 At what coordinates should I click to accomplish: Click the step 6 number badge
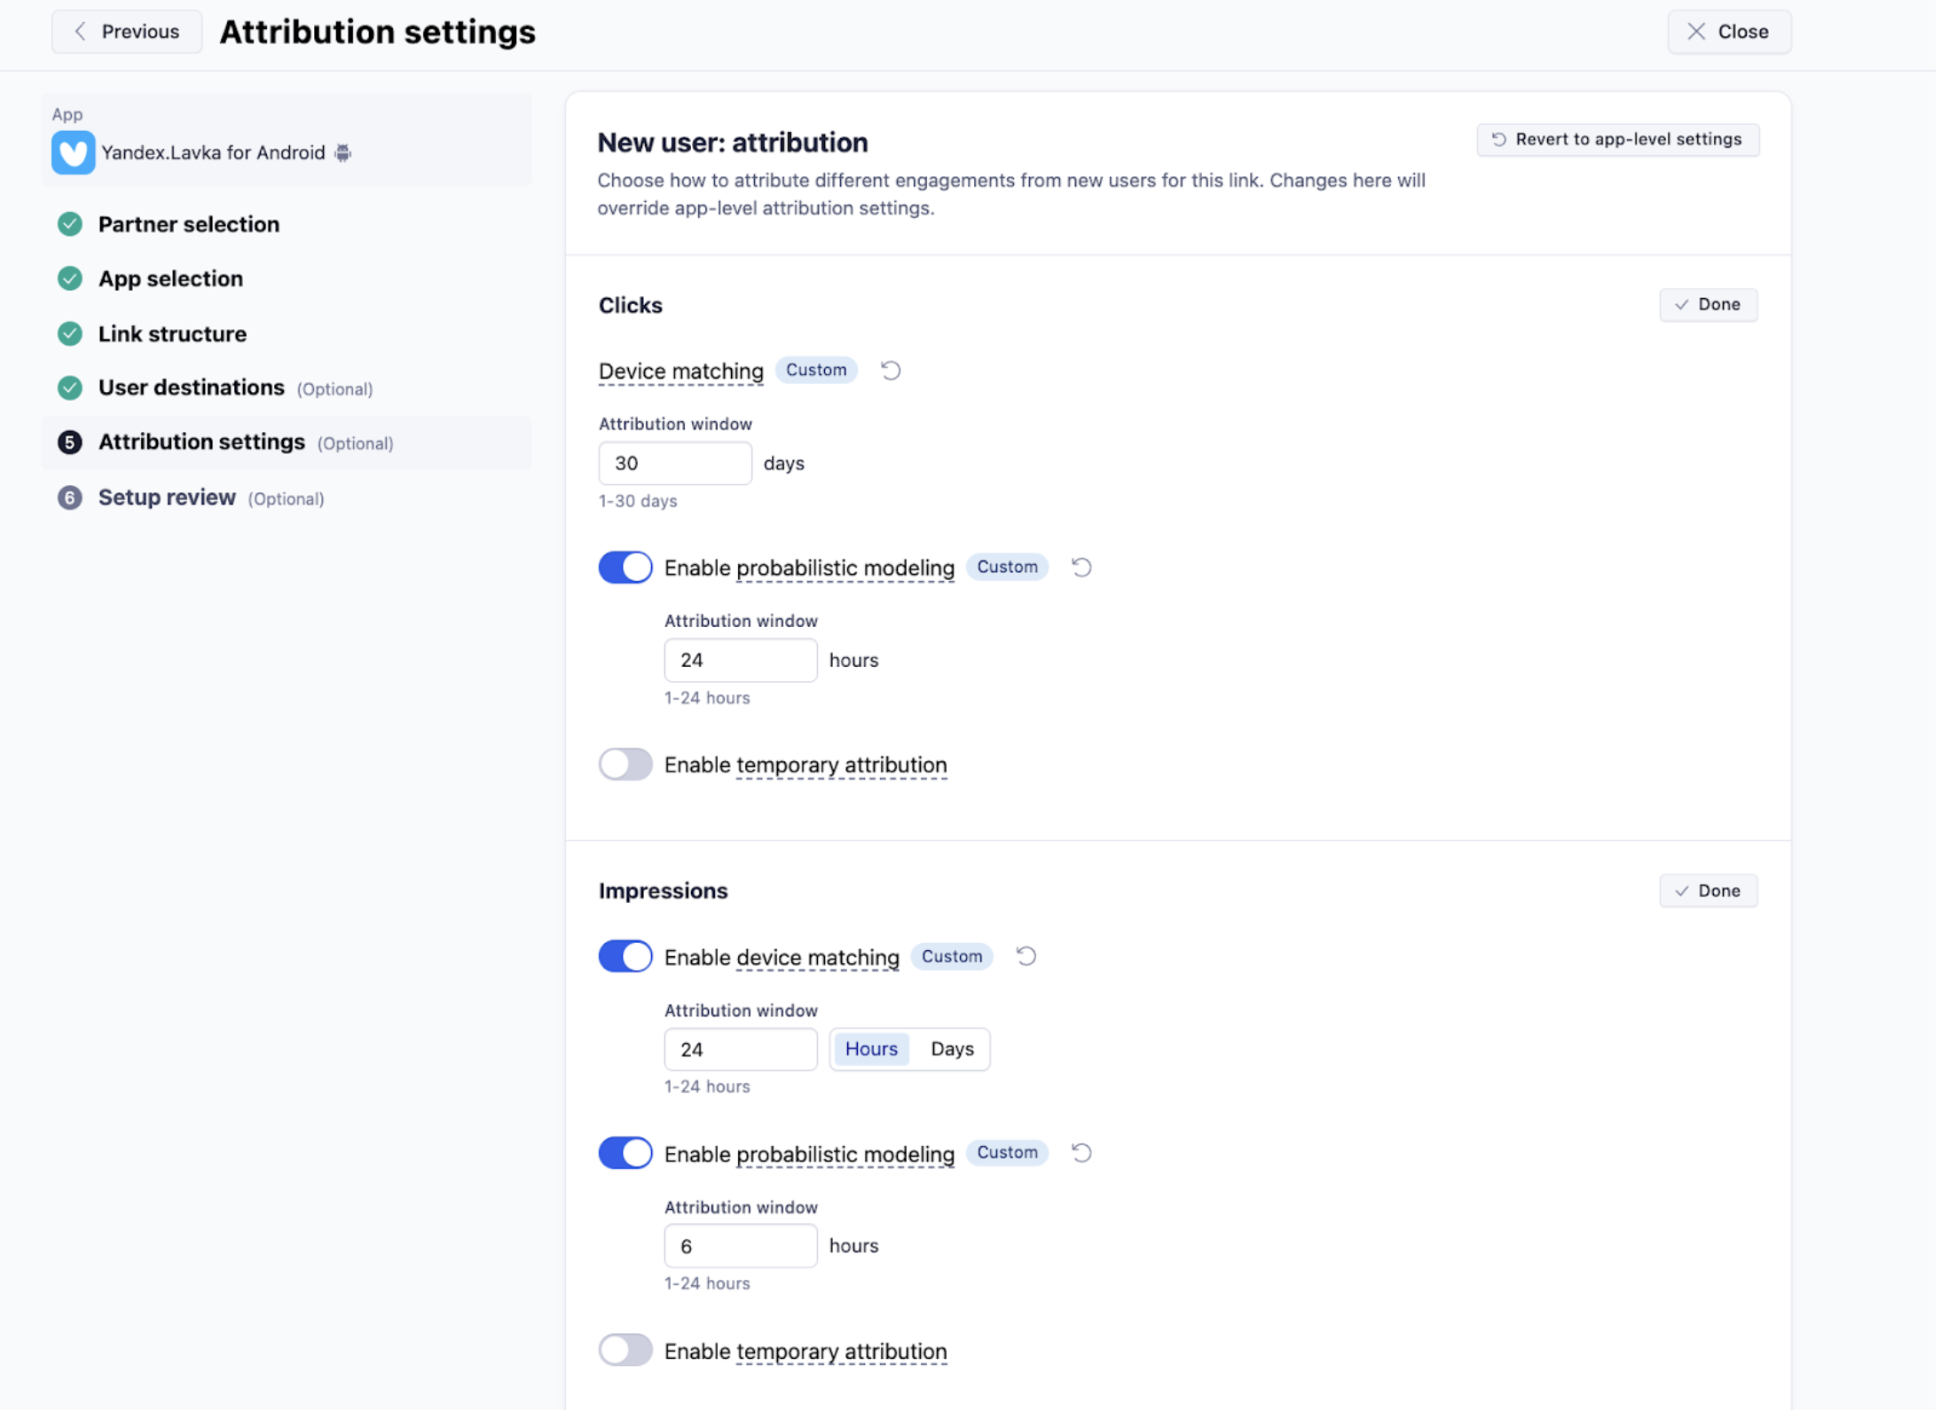pos(70,498)
